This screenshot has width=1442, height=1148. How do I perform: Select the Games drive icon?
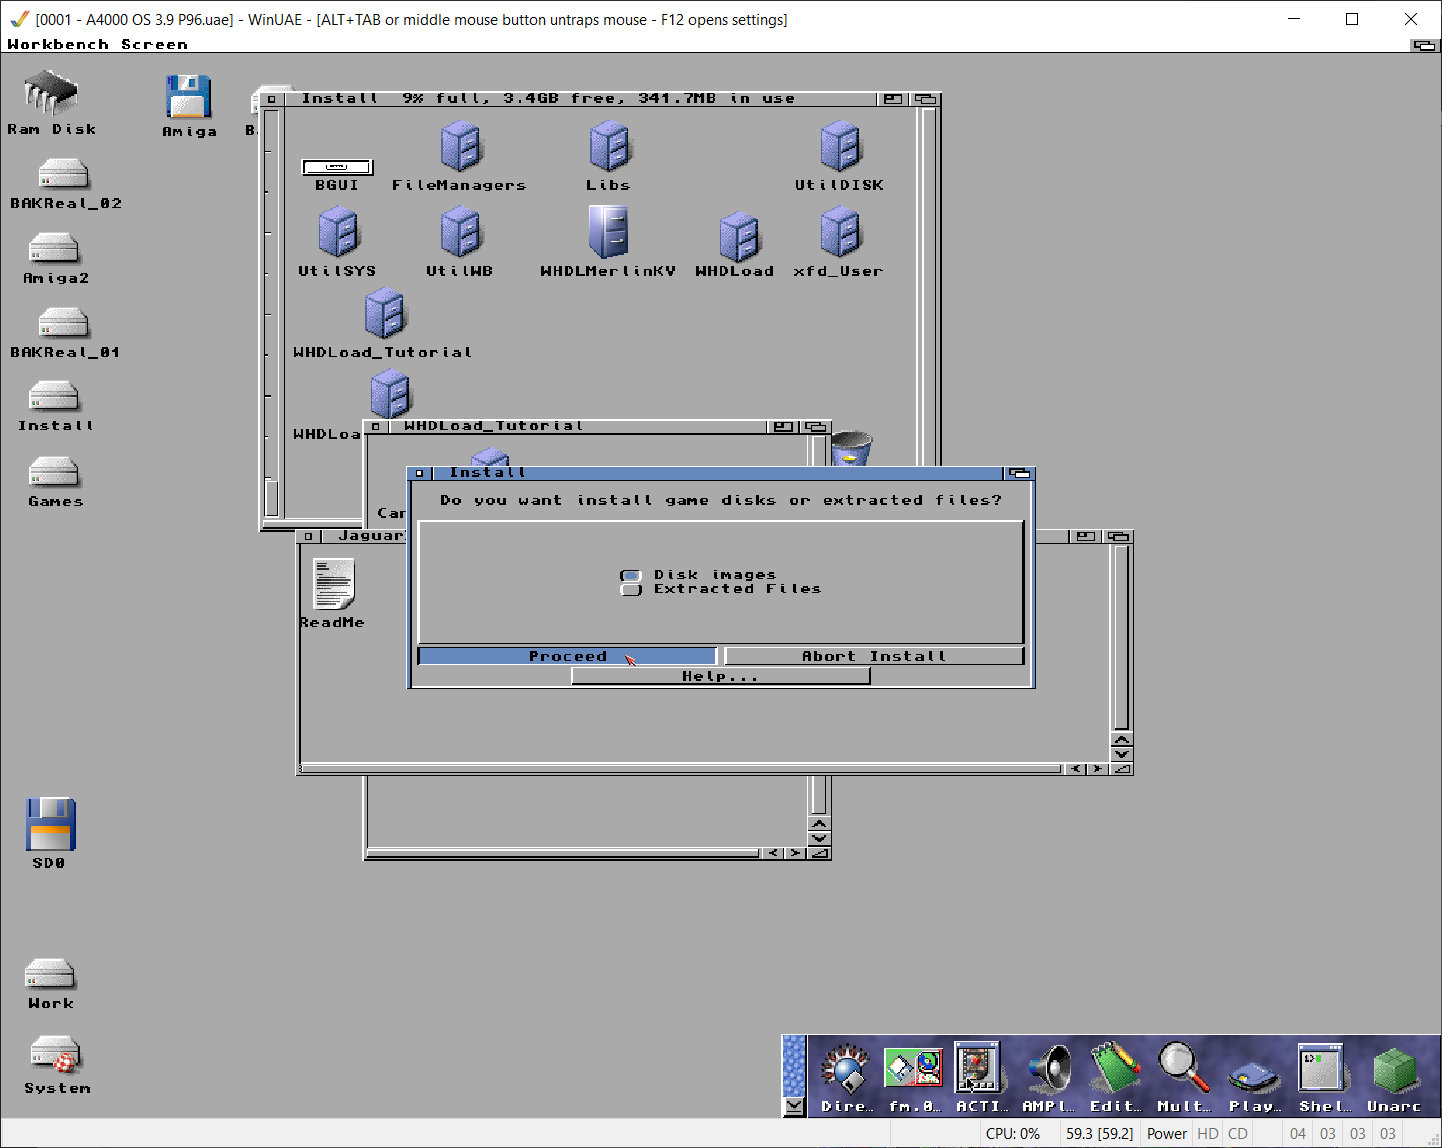(x=54, y=471)
